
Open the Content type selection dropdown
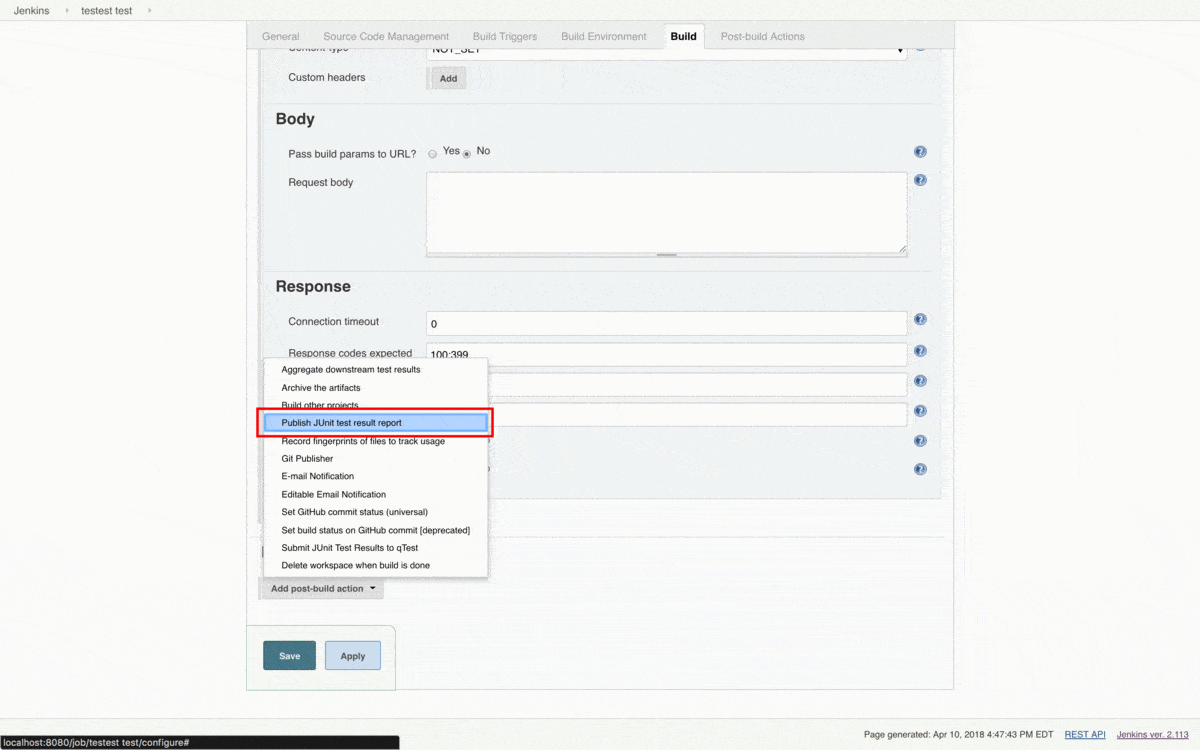tap(665, 47)
